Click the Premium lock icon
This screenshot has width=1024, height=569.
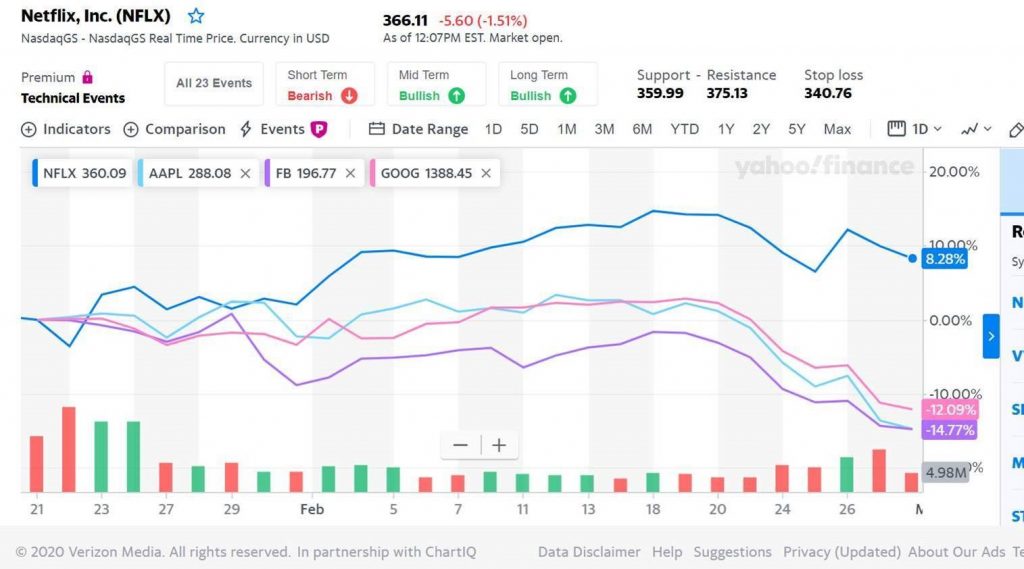tap(88, 77)
